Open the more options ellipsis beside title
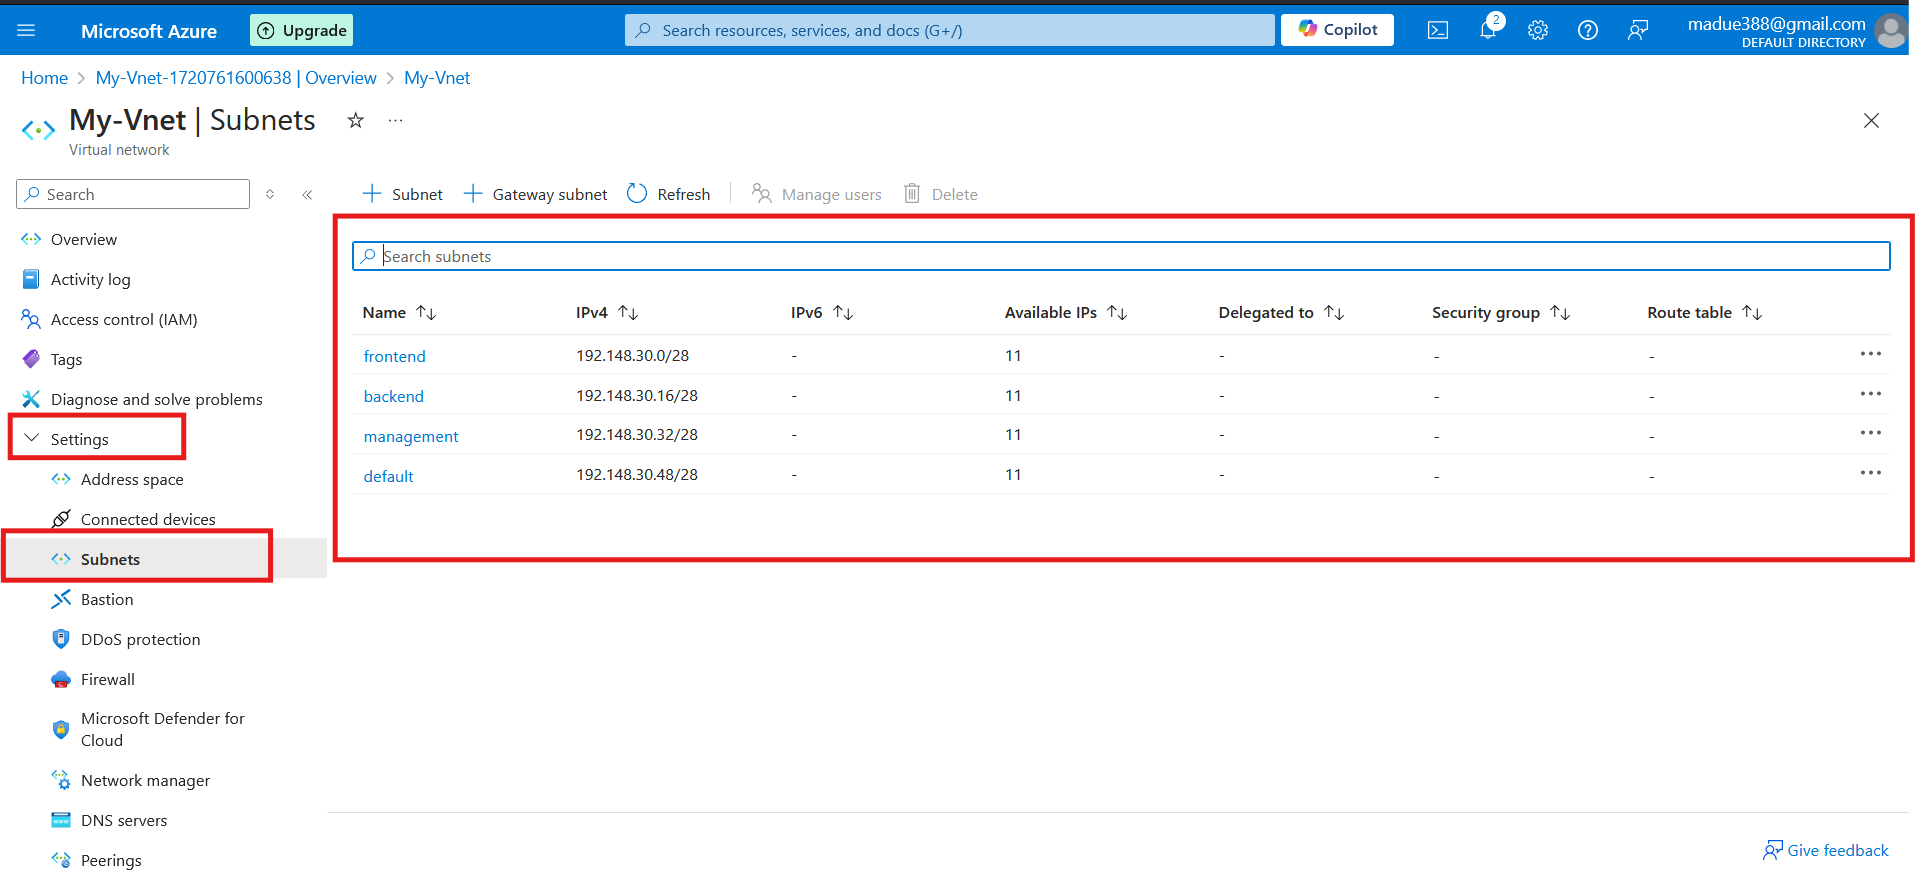Screen dimensions: 1916x880 [396, 121]
